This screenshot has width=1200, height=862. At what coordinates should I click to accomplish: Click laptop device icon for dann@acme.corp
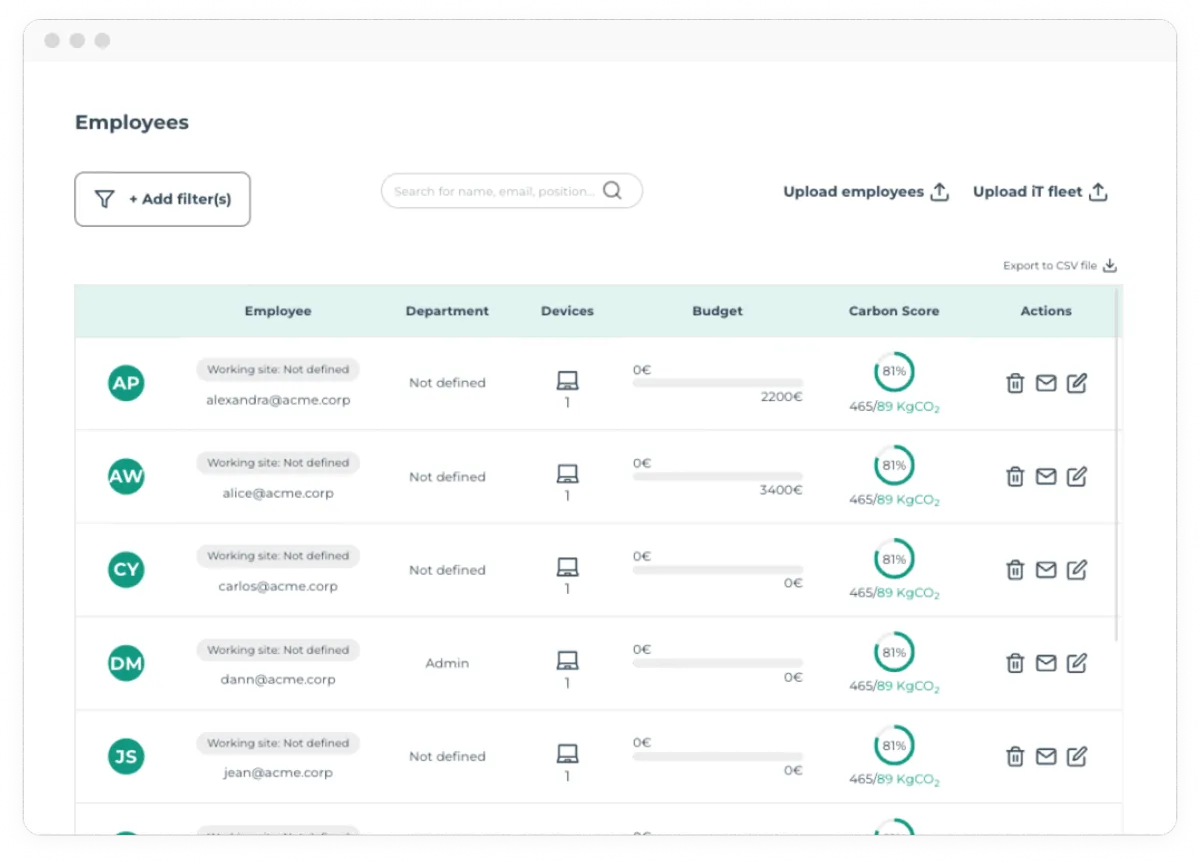coord(567,661)
